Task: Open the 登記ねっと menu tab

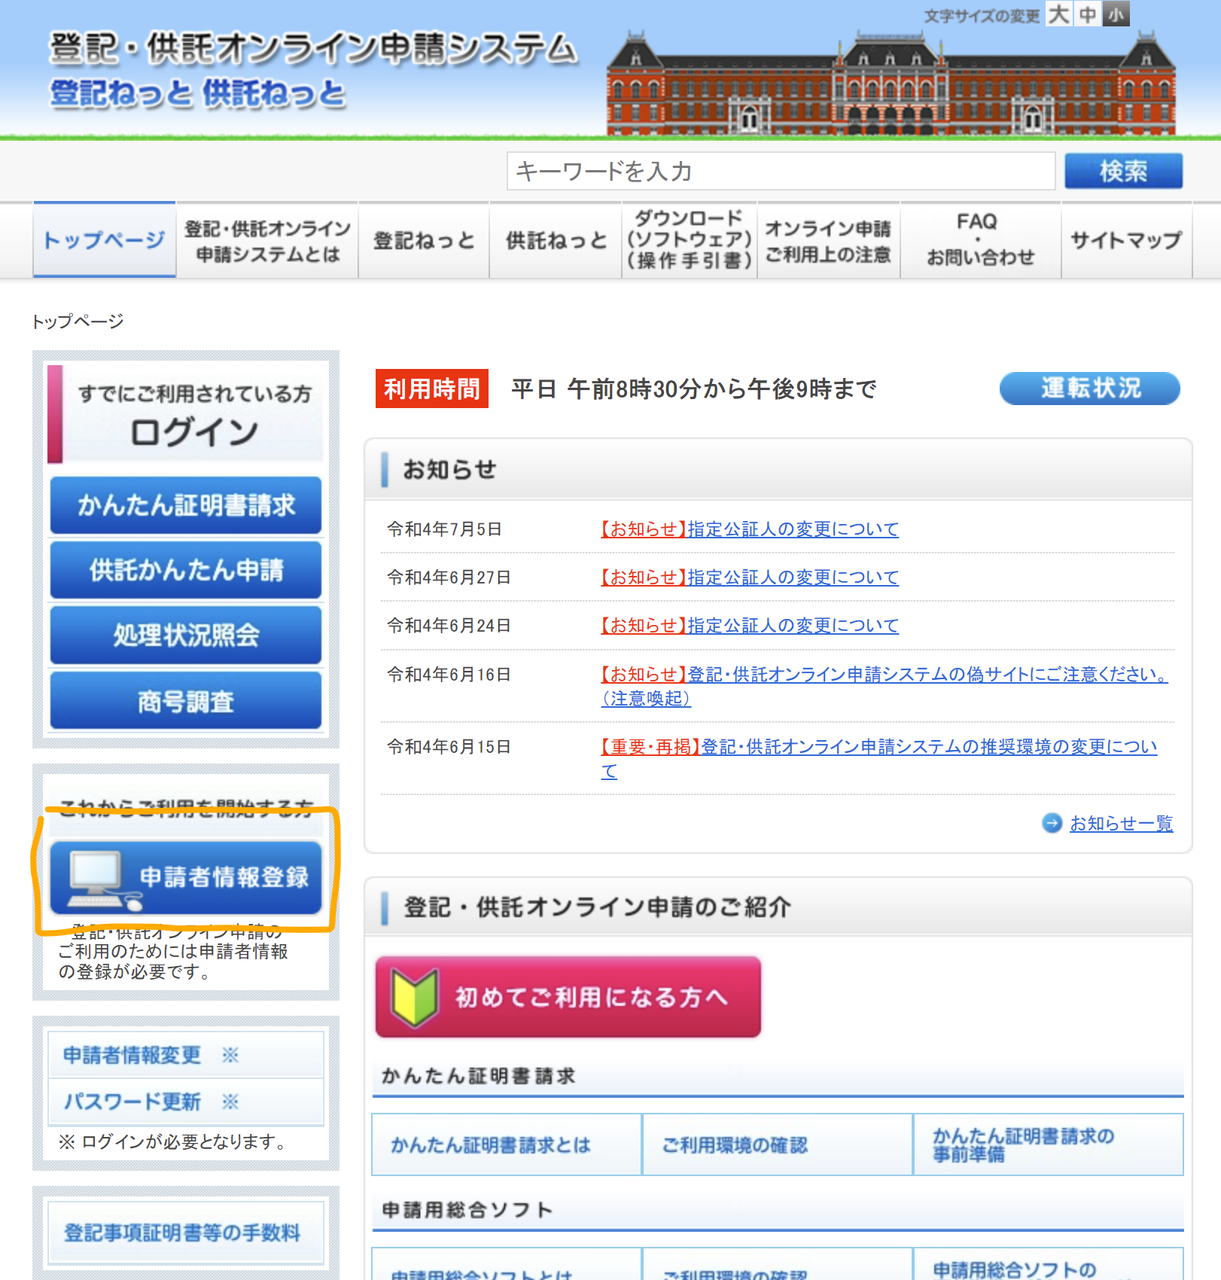Action: click(x=424, y=241)
